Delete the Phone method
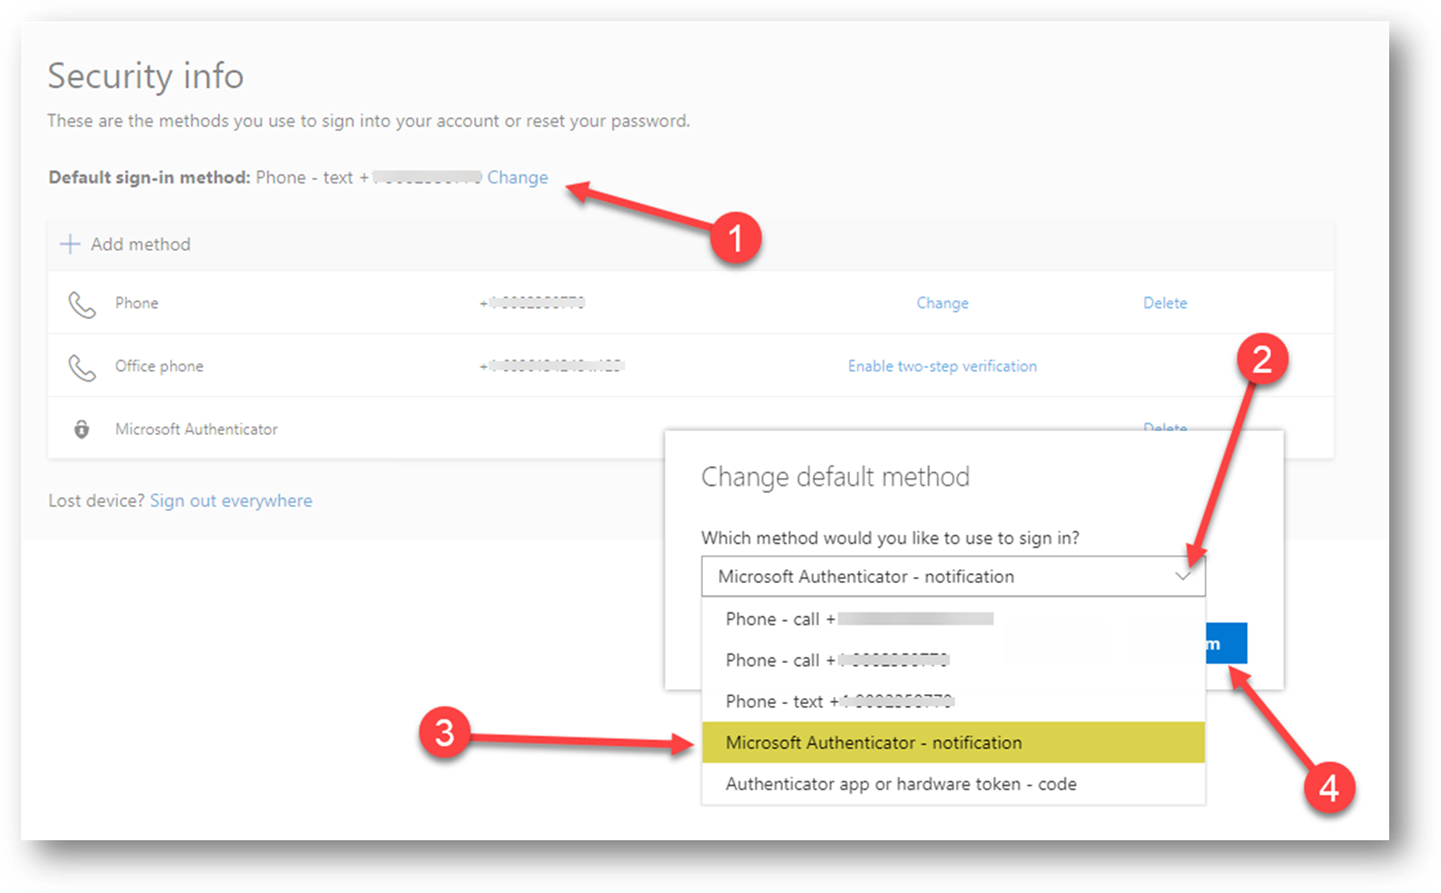 point(1165,303)
